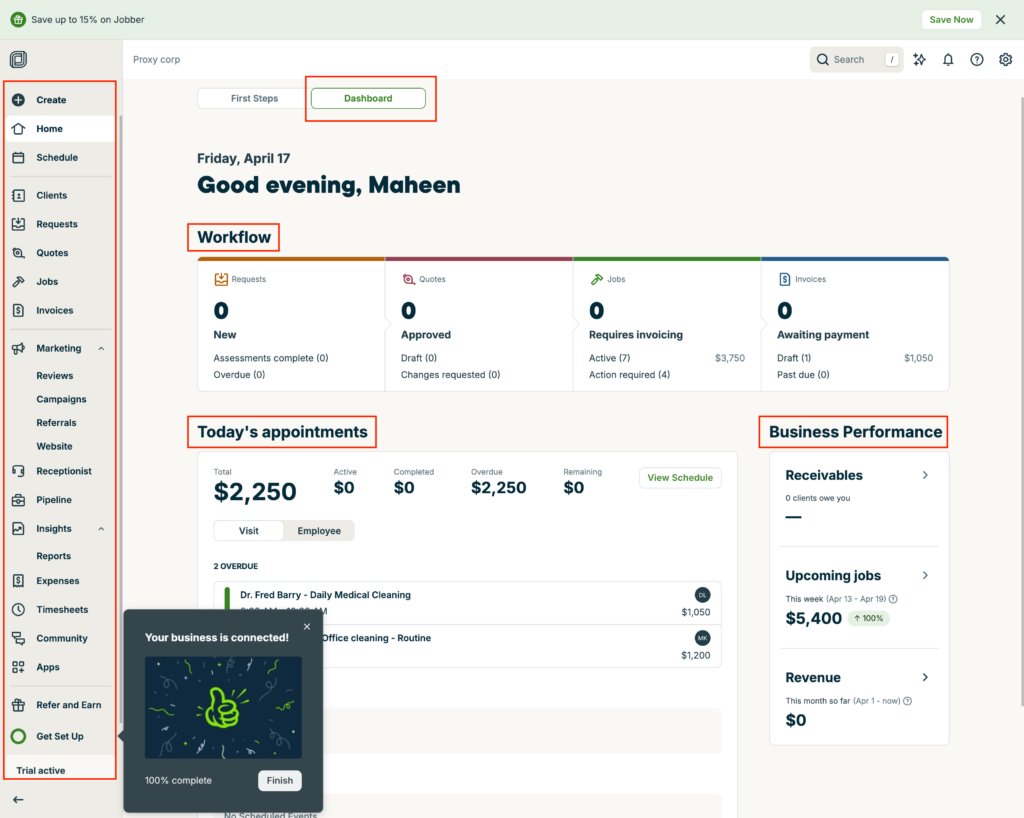Click the Timesheets clock icon
This screenshot has width=1024, height=818.
click(18, 609)
